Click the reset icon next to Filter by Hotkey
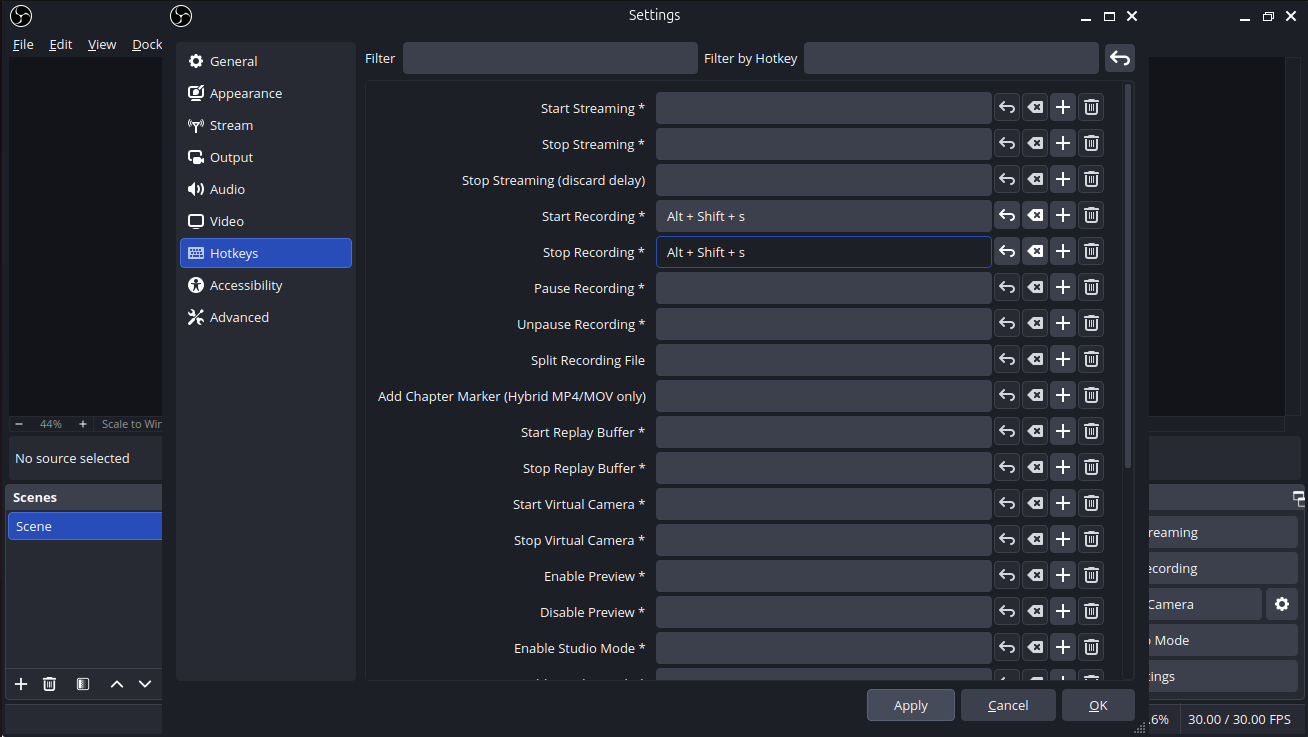 (1120, 59)
